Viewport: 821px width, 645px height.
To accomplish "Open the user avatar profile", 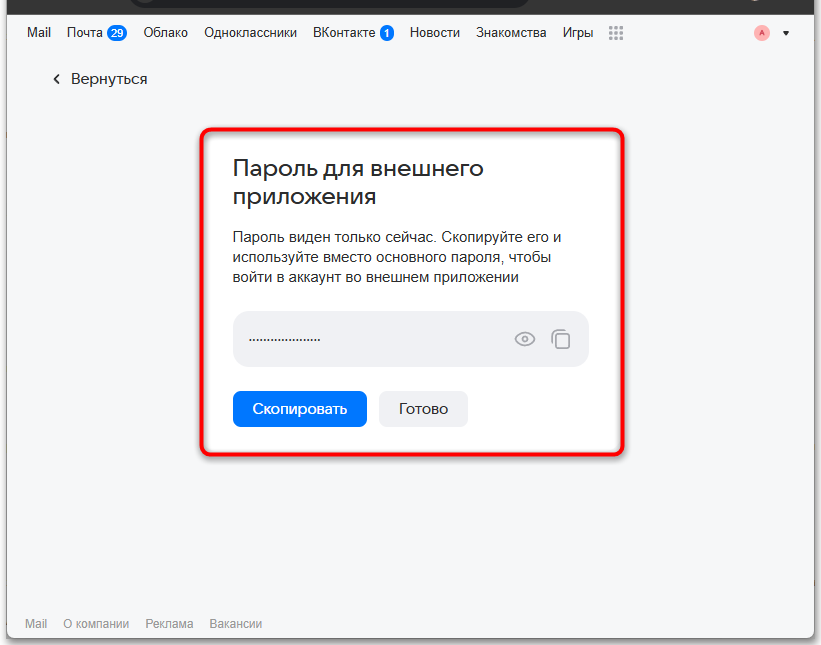I will [x=762, y=33].
